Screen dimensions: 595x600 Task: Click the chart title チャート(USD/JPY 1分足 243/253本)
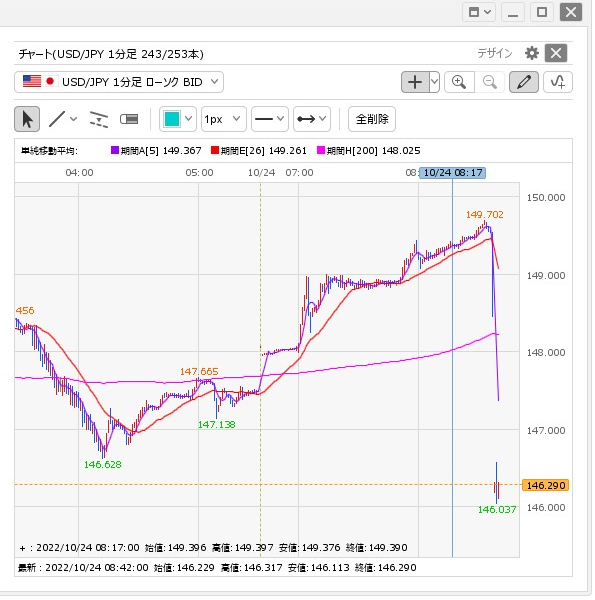[111, 54]
